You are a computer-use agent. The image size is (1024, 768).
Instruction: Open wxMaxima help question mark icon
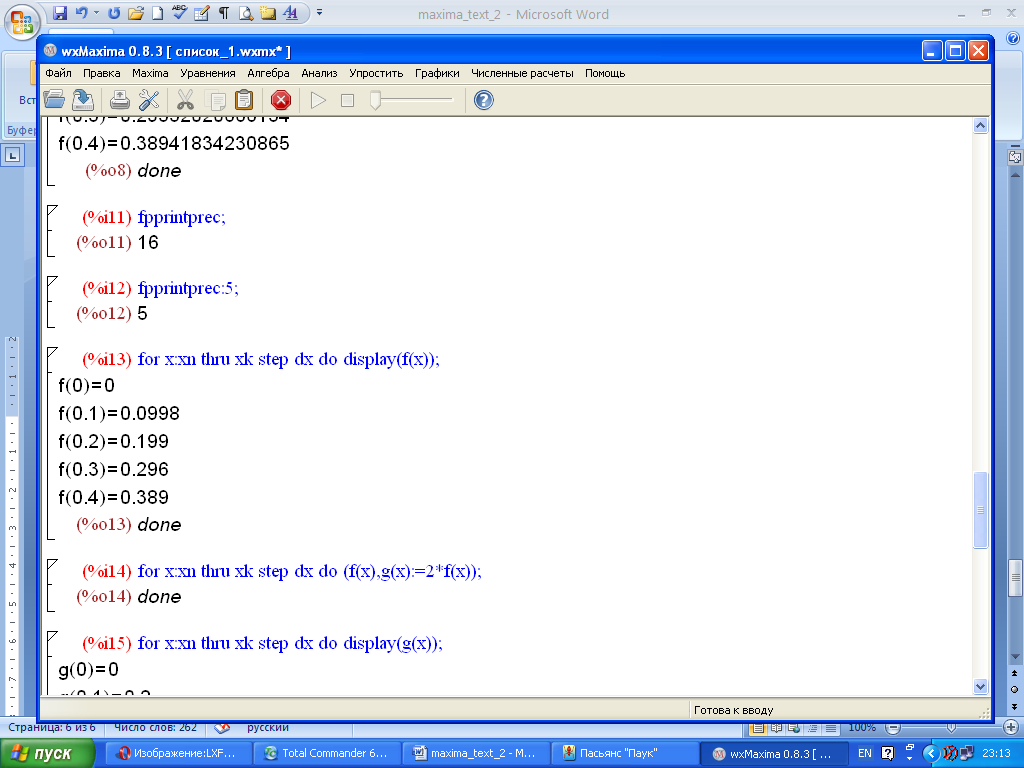[x=483, y=100]
